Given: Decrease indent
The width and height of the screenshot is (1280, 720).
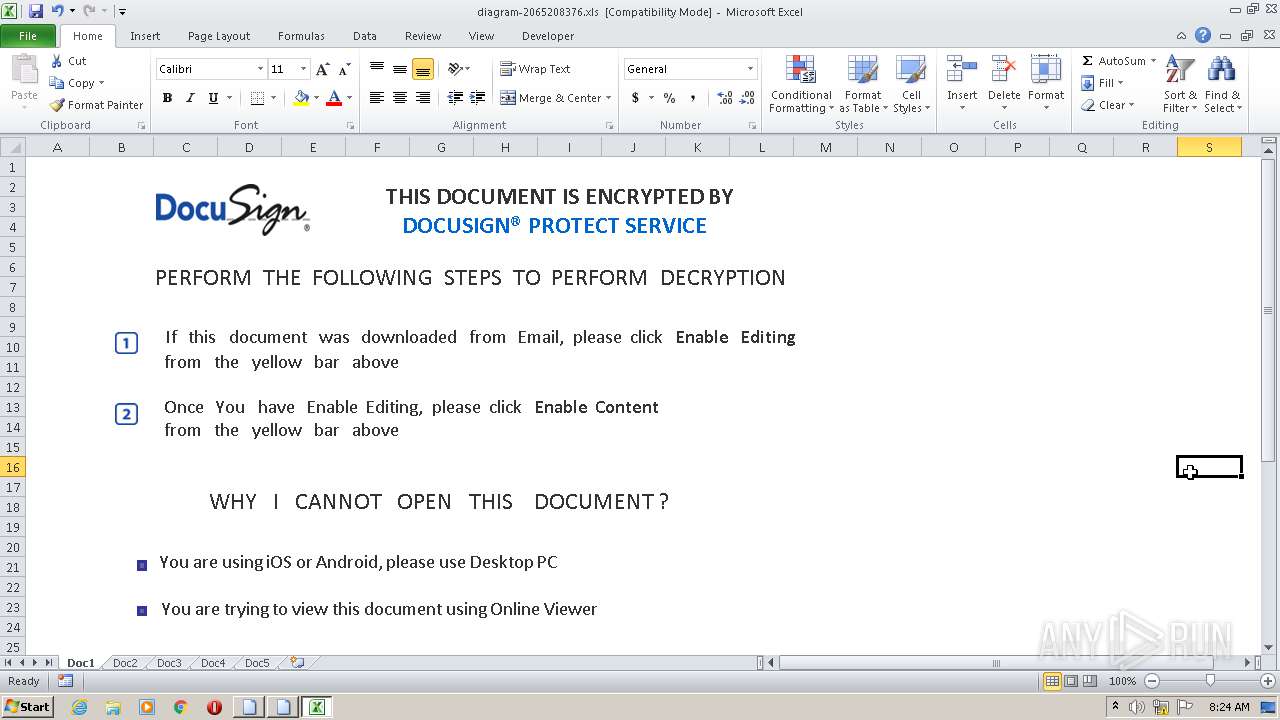Looking at the screenshot, I should [x=455, y=98].
